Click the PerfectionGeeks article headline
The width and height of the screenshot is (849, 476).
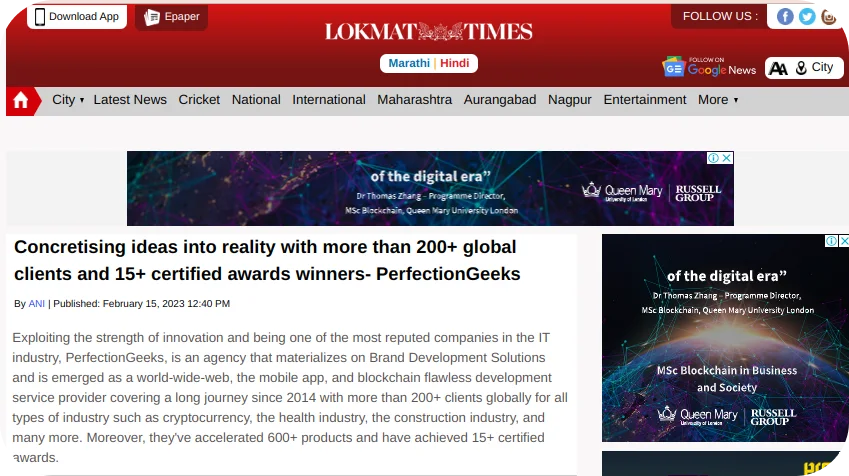[x=267, y=260]
